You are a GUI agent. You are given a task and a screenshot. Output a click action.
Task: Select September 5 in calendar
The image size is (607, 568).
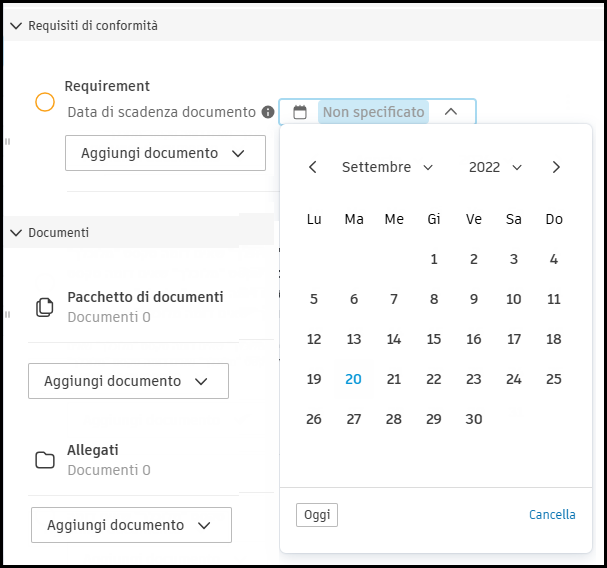[x=314, y=299]
